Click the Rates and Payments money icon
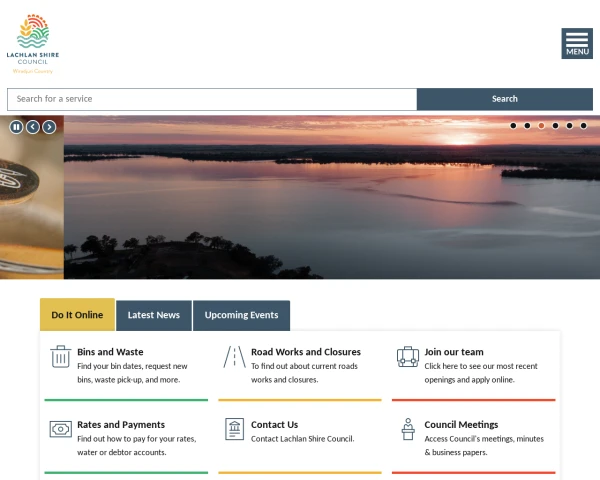 60,429
